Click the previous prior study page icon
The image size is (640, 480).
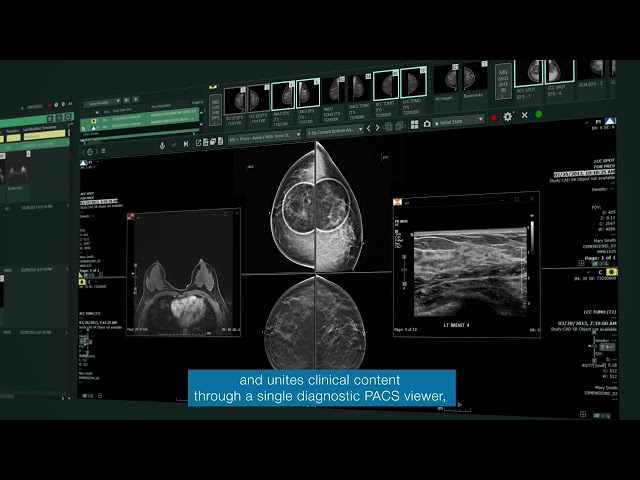tap(388, 127)
